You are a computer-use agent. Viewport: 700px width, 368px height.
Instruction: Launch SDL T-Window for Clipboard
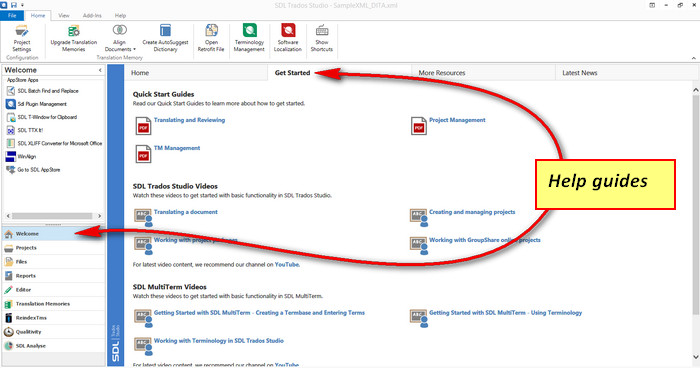click(x=42, y=117)
